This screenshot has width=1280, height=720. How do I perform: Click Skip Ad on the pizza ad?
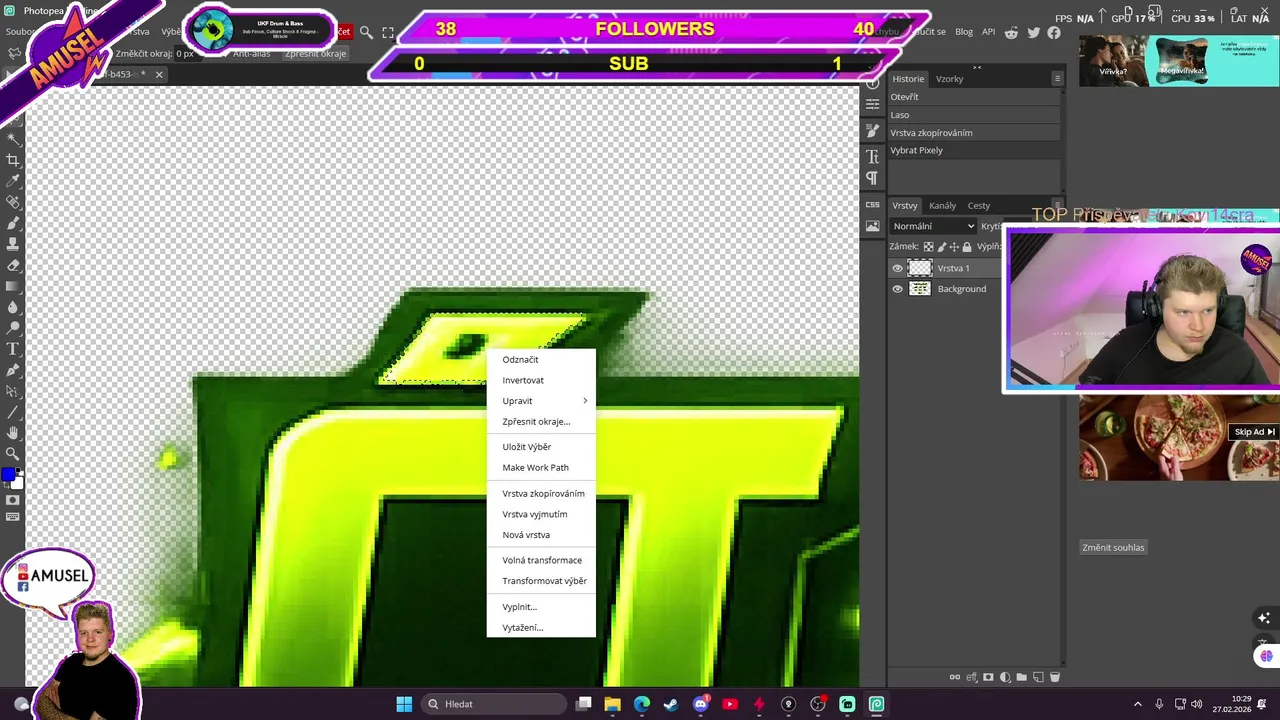pos(1254,432)
